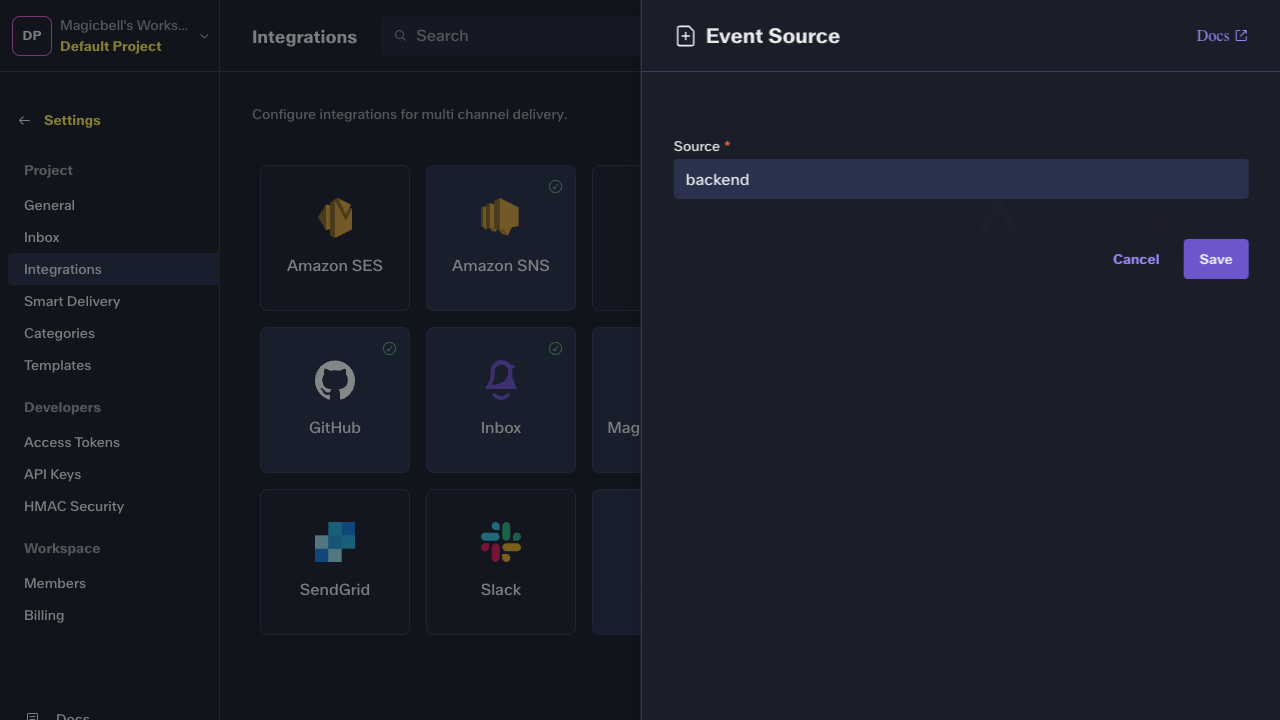Image resolution: width=1280 pixels, height=720 pixels.
Task: Focus the Search field
Action: [x=510, y=36]
